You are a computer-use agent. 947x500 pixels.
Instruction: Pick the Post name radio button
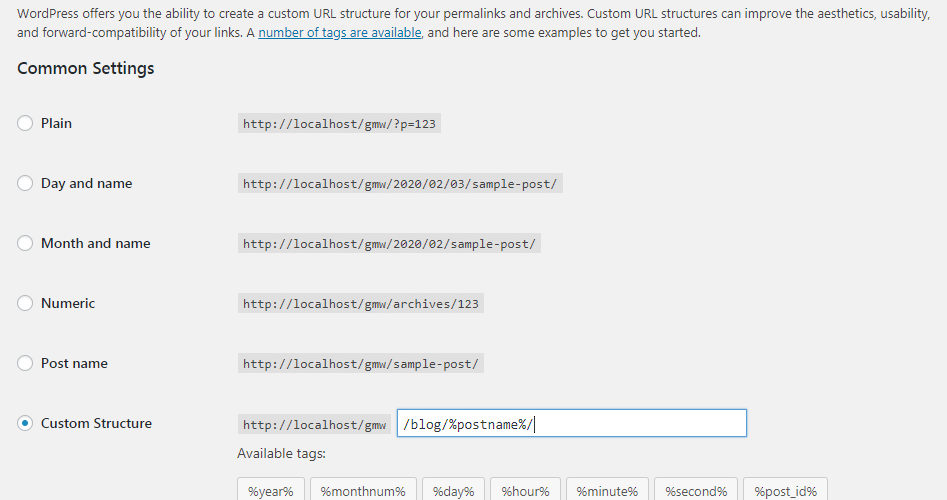pos(25,363)
